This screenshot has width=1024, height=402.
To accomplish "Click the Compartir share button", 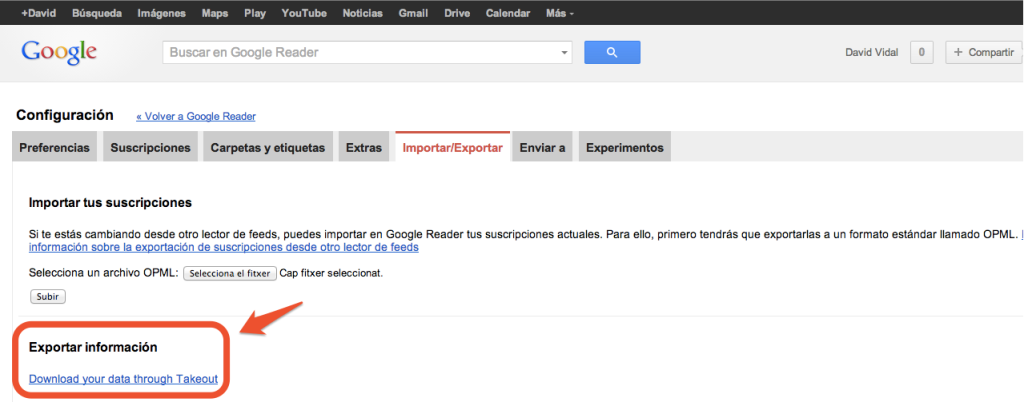I will pyautogui.click(x=984, y=52).
